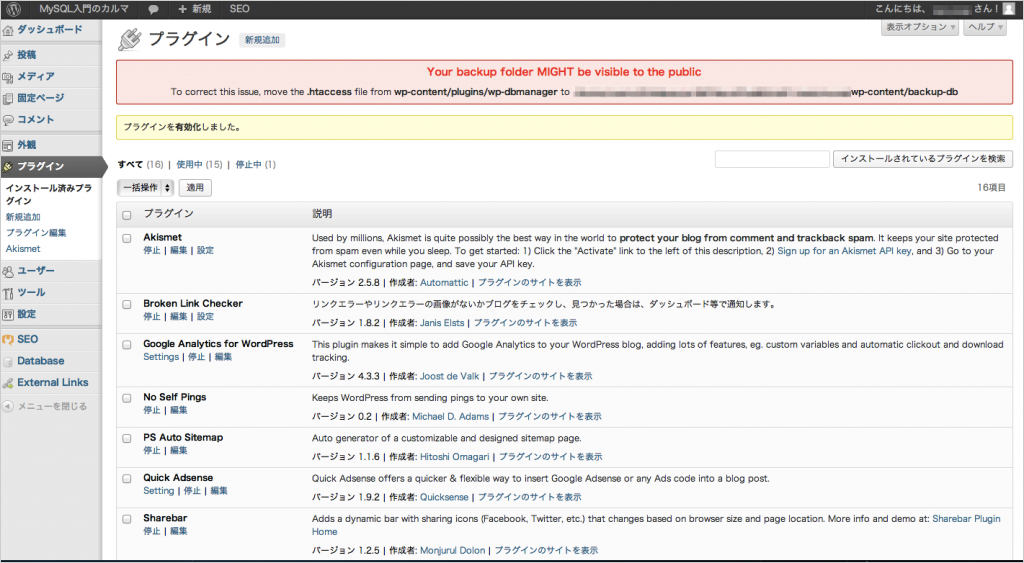Open author link Joost de Valk

(x=449, y=376)
